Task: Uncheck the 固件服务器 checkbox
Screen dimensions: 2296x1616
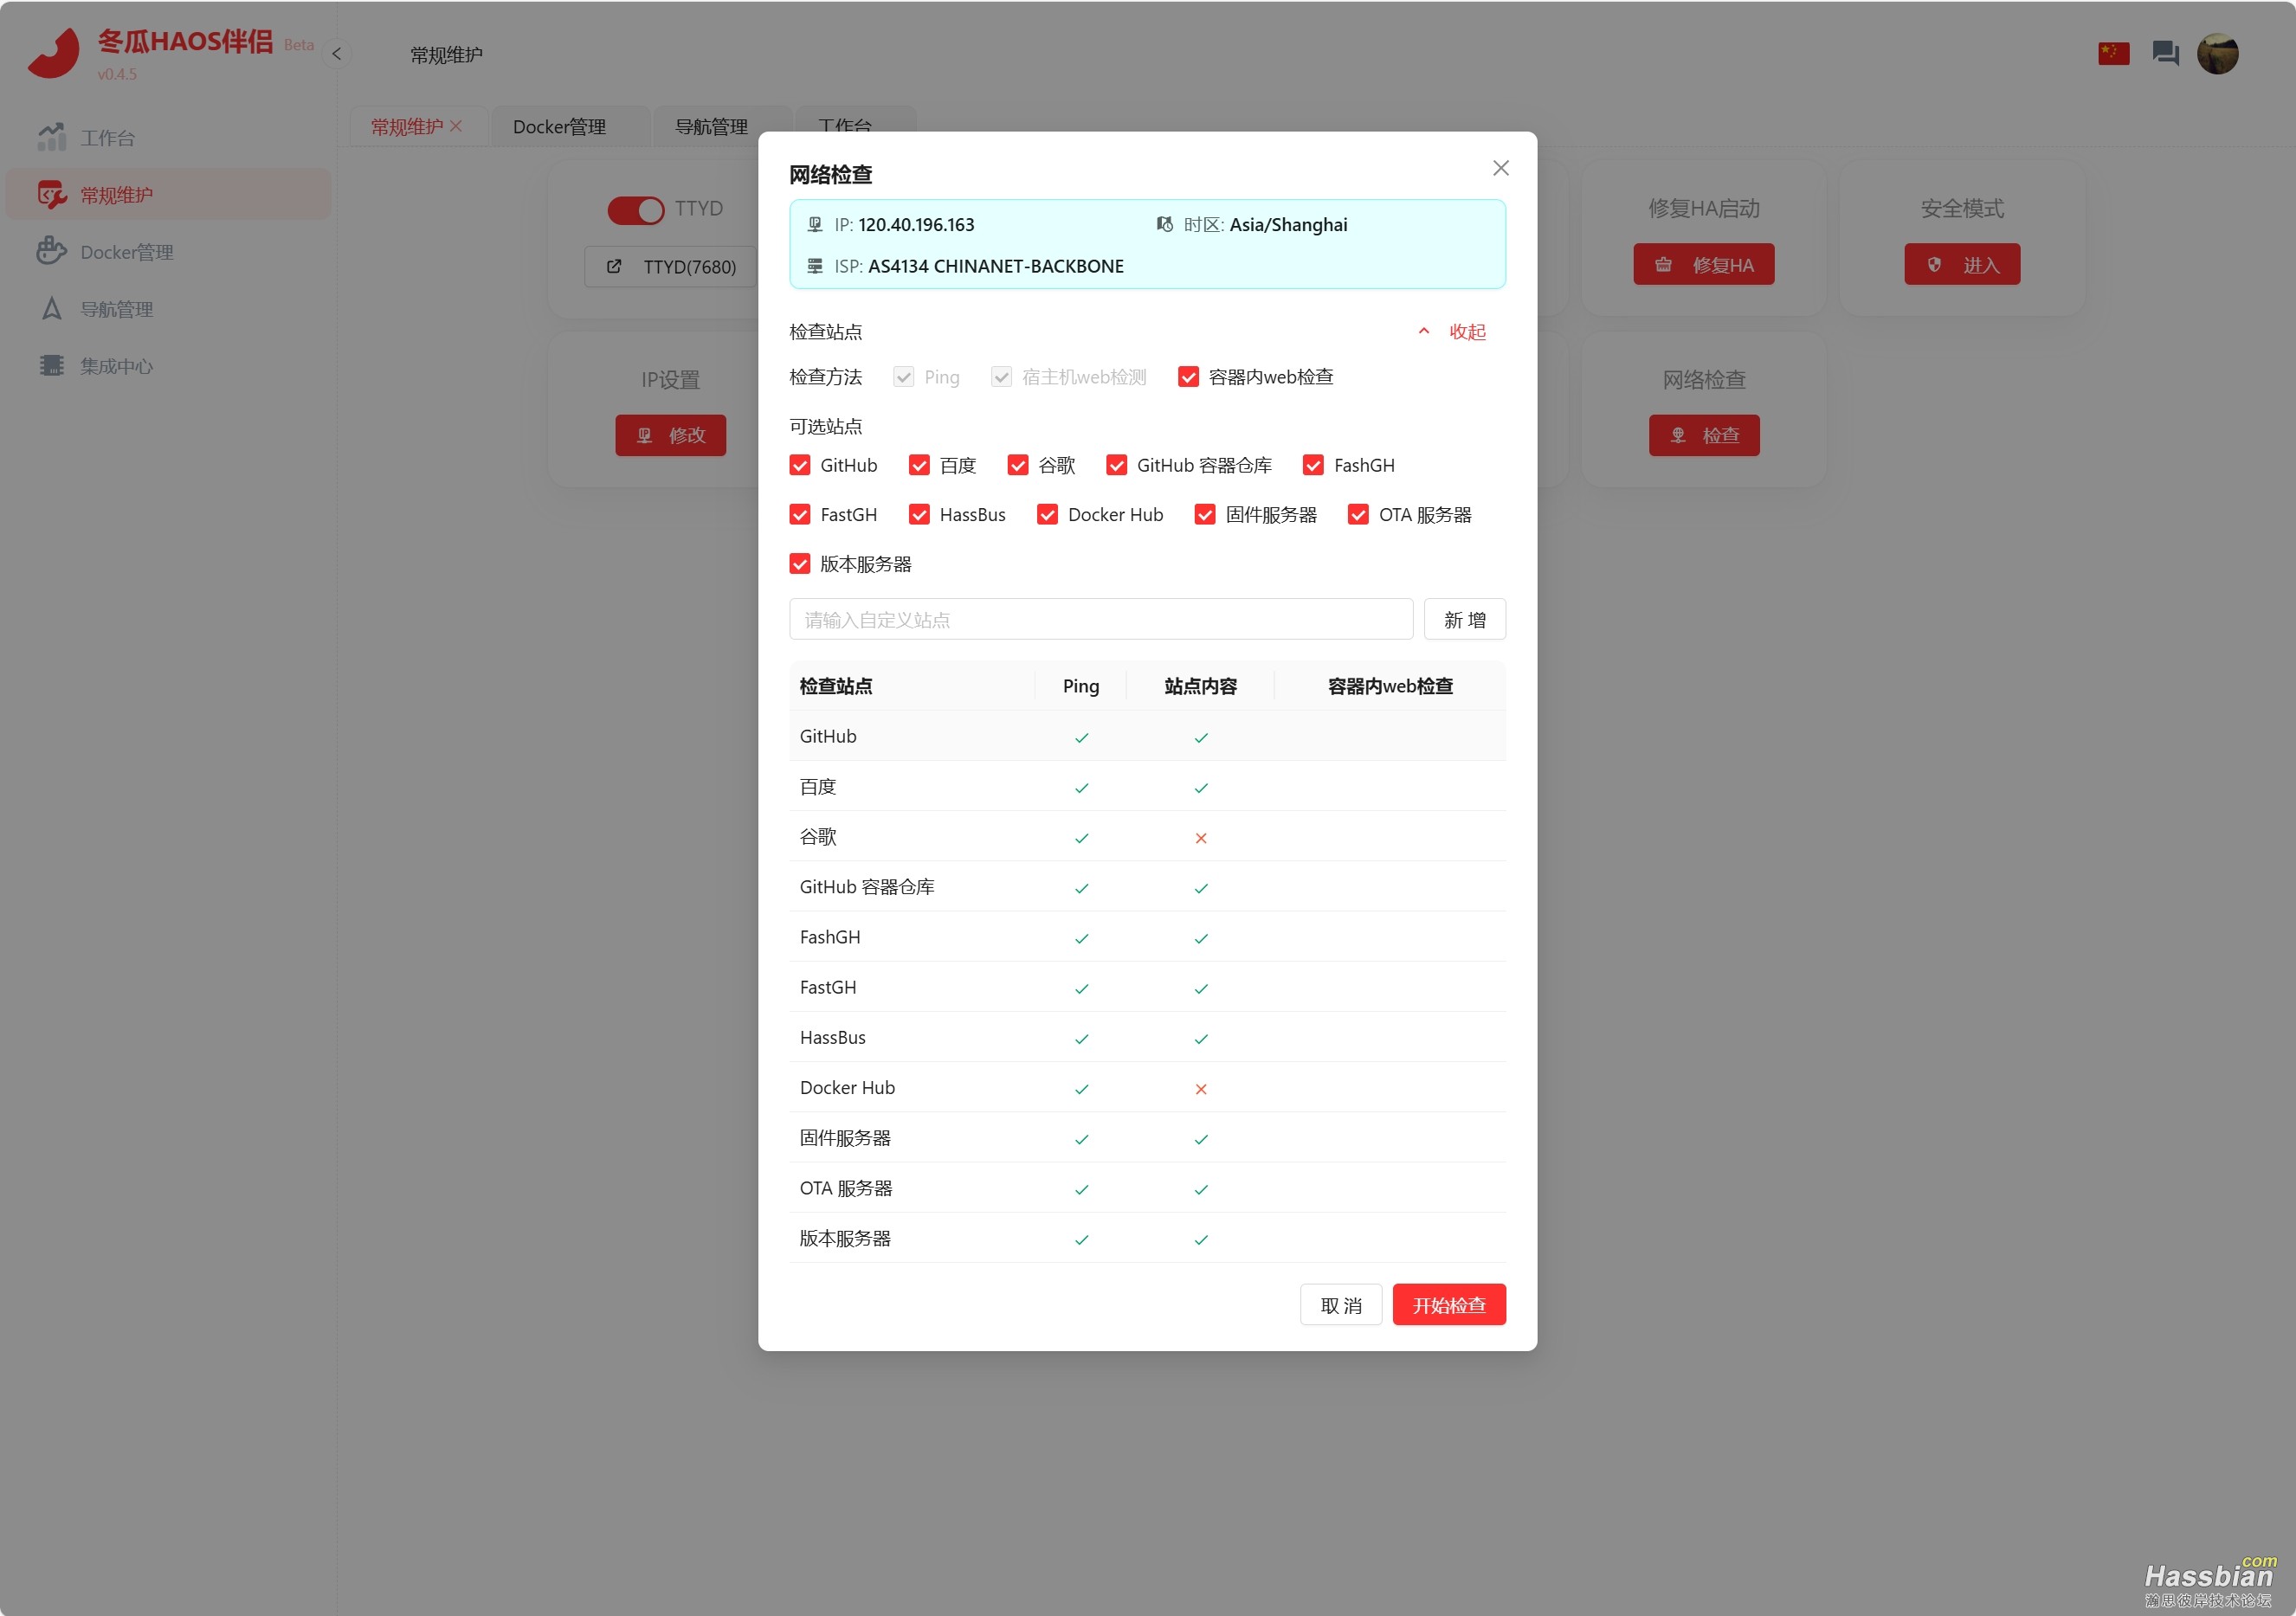Action: click(x=1205, y=514)
